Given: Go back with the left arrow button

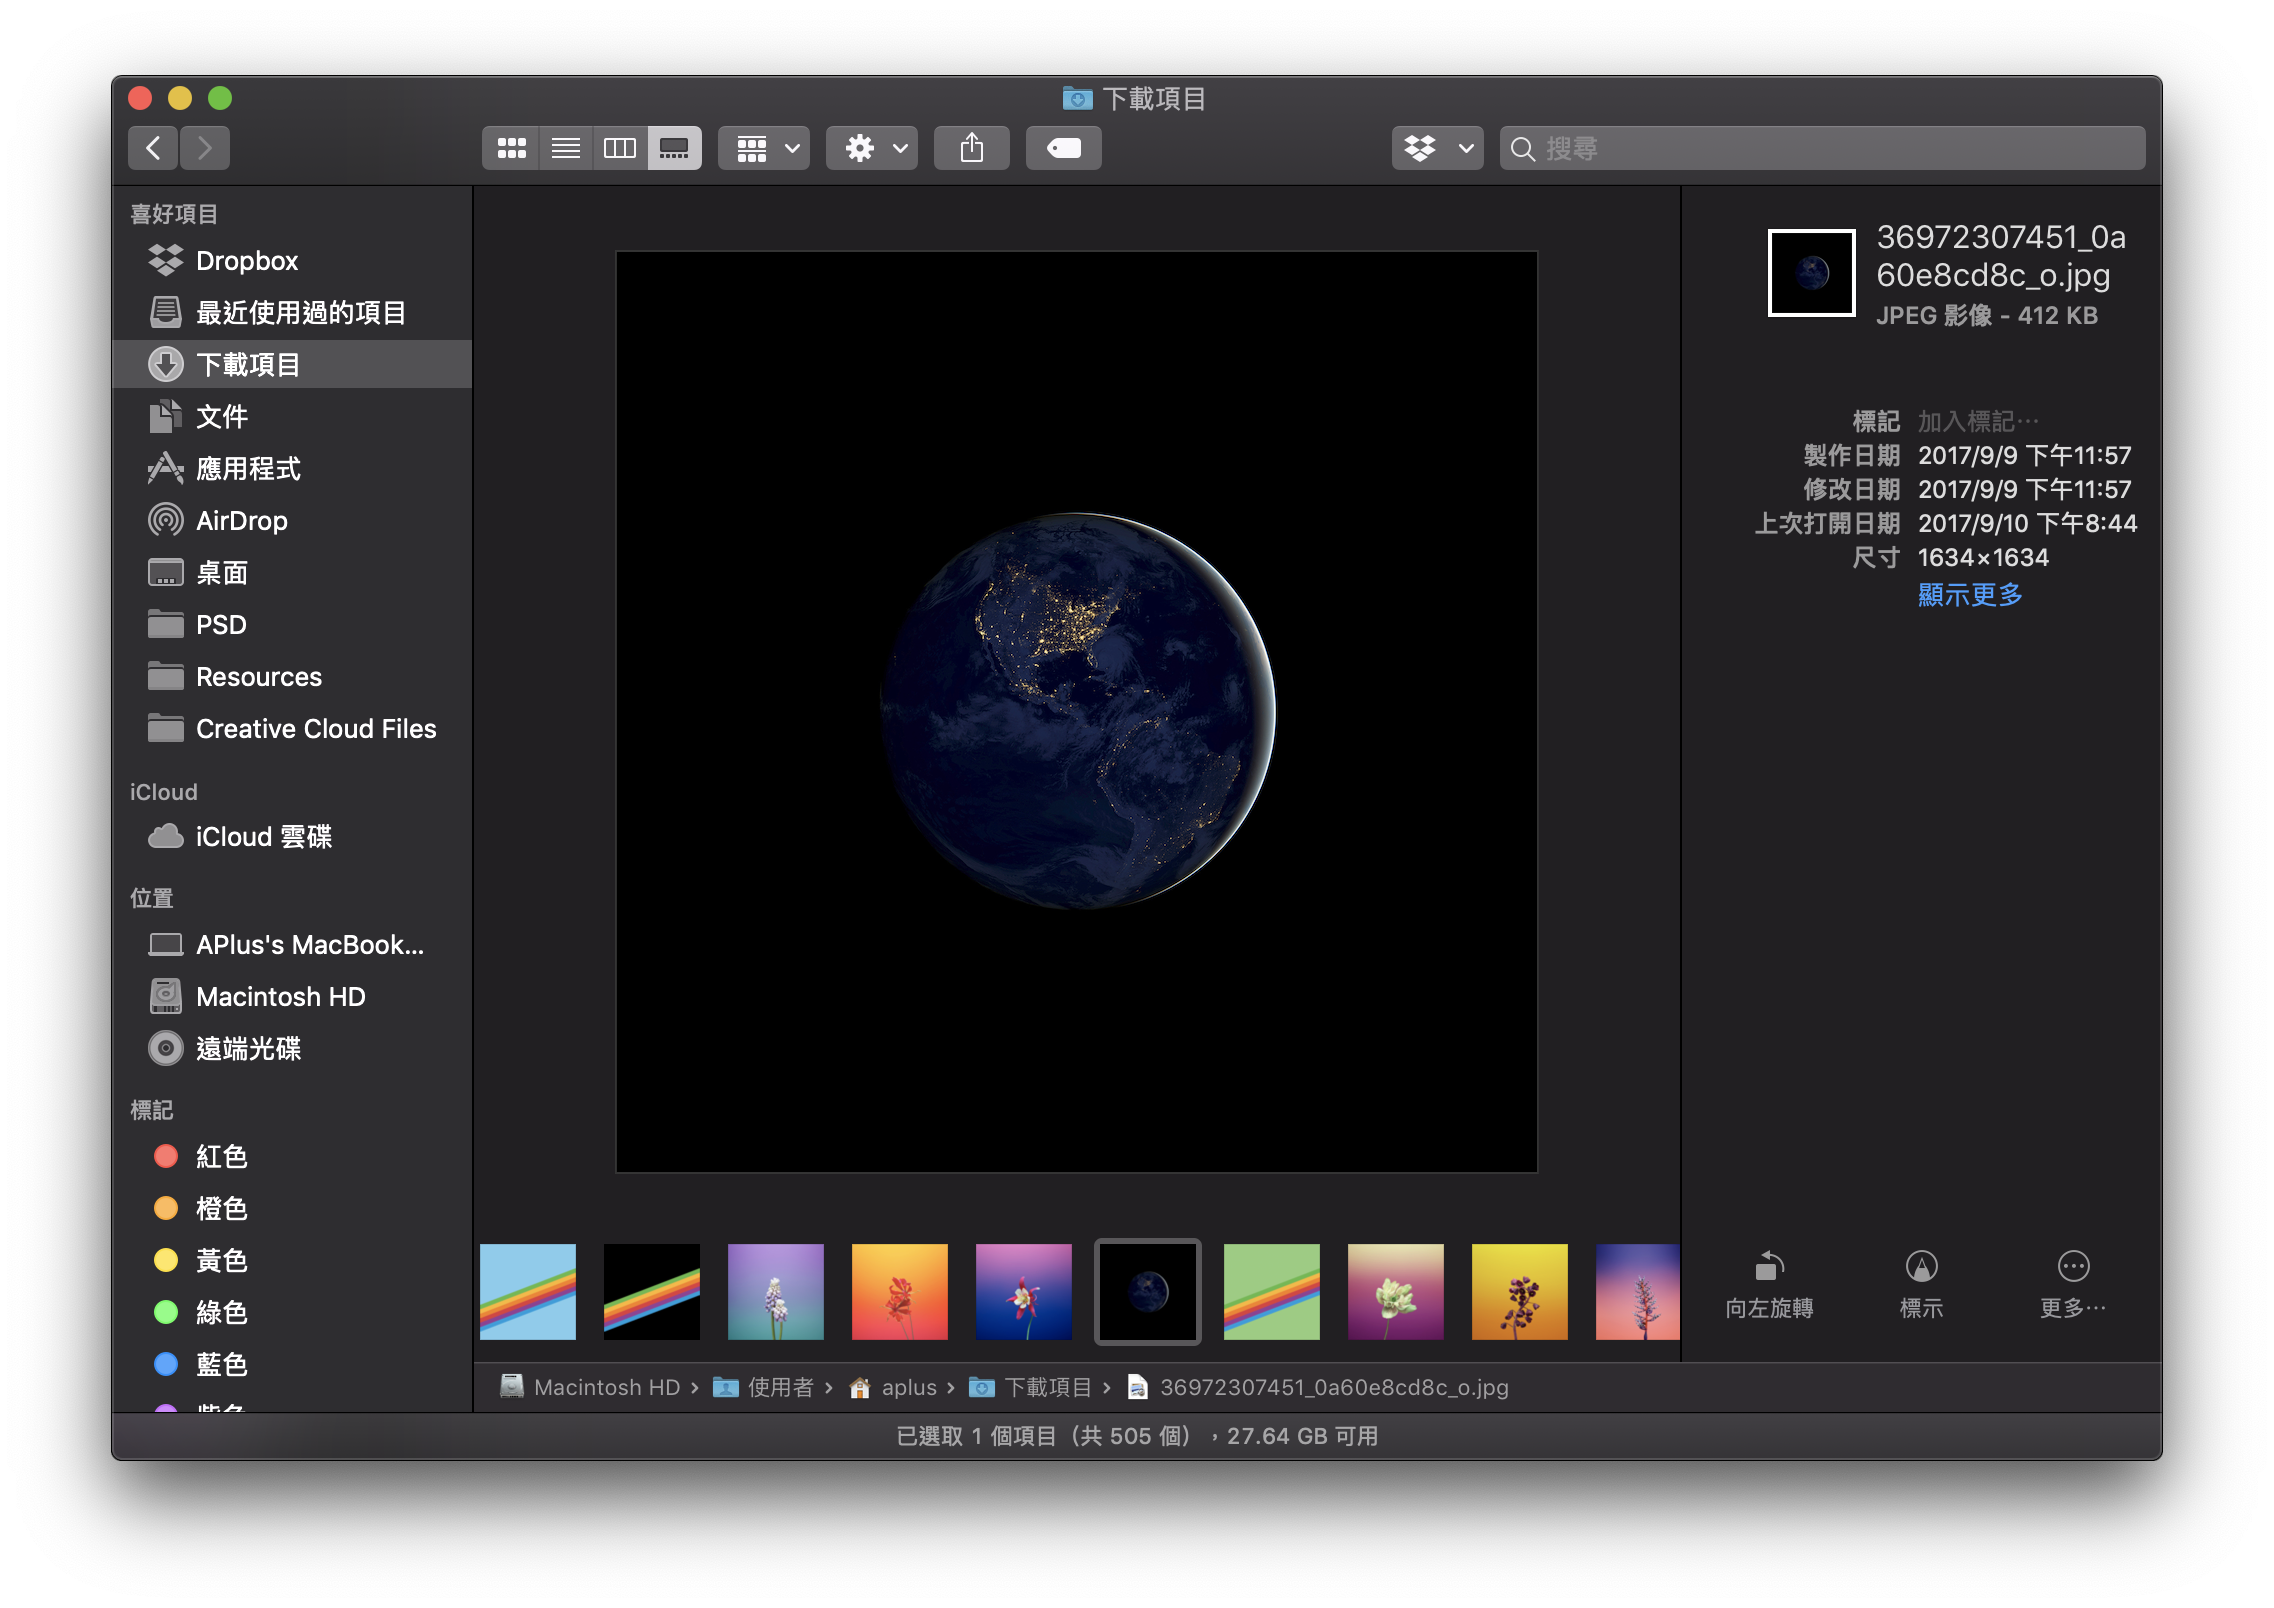Looking at the screenshot, I should pyautogui.click(x=153, y=148).
